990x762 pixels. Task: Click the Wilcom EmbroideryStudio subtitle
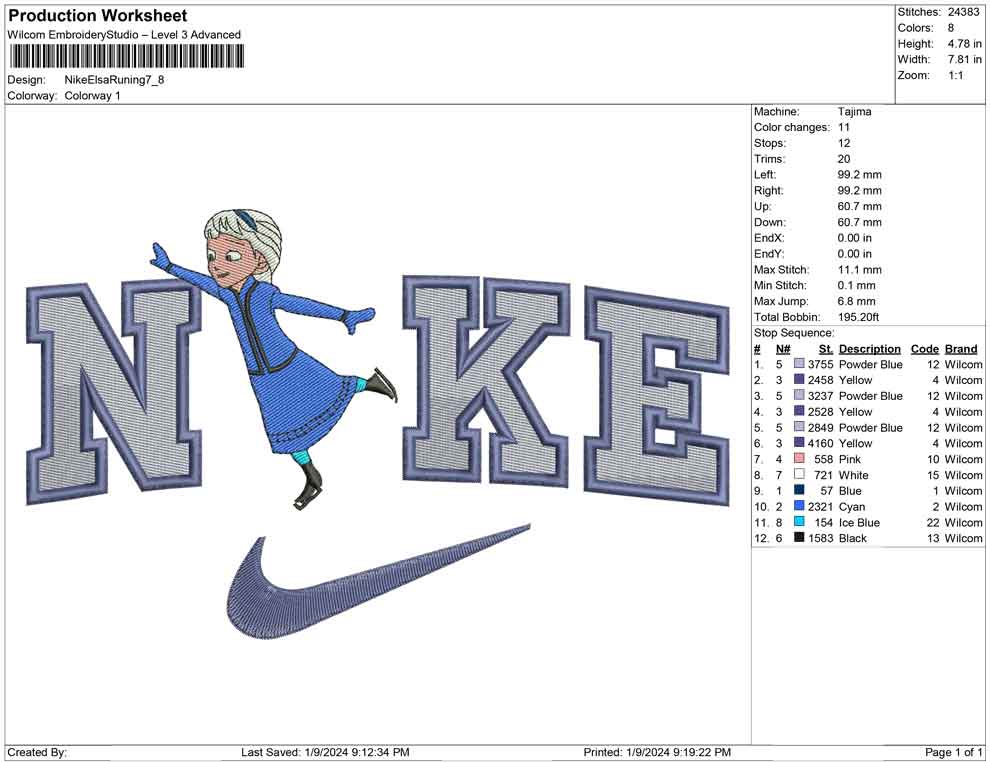[124, 35]
